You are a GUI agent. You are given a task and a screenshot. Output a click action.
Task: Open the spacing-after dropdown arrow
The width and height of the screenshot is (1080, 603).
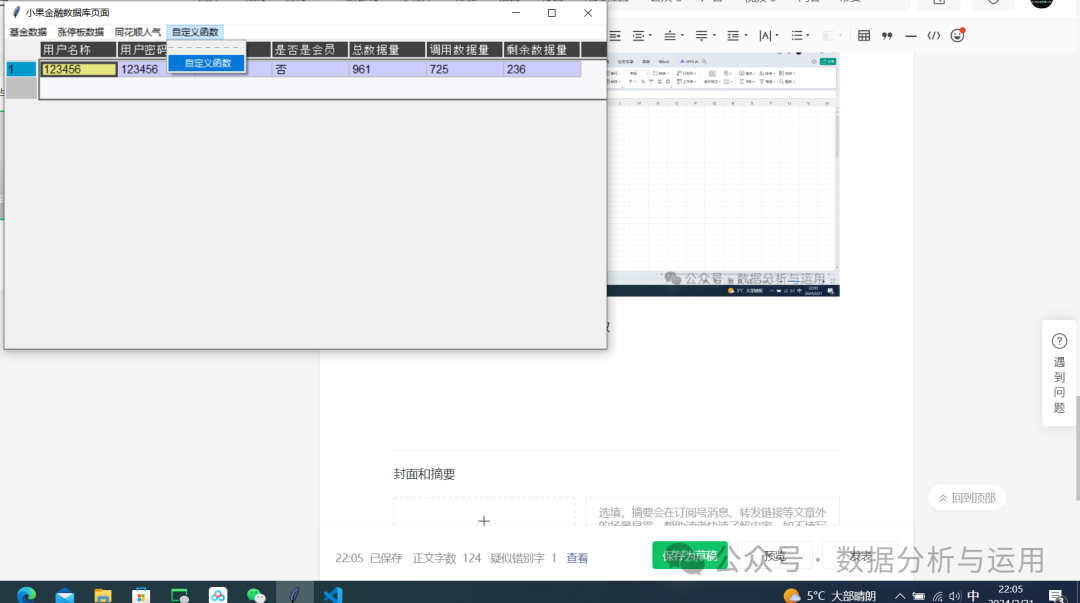point(714,36)
